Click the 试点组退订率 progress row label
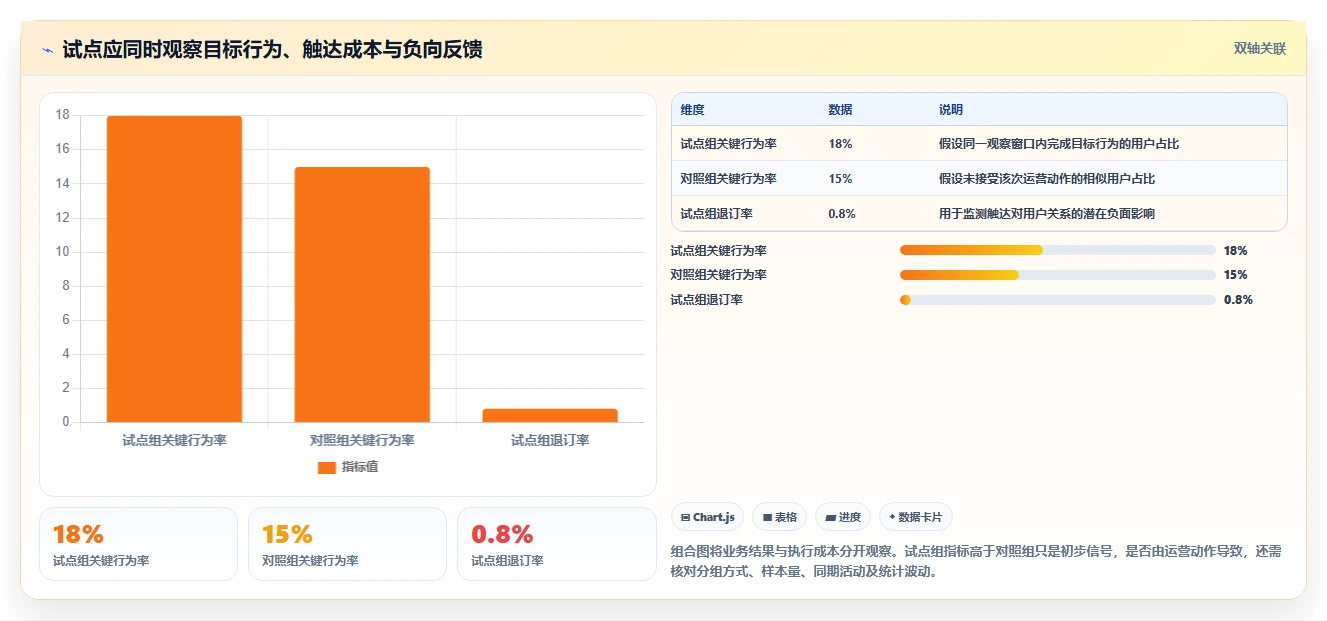The width and height of the screenshot is (1327, 621). coord(706,300)
